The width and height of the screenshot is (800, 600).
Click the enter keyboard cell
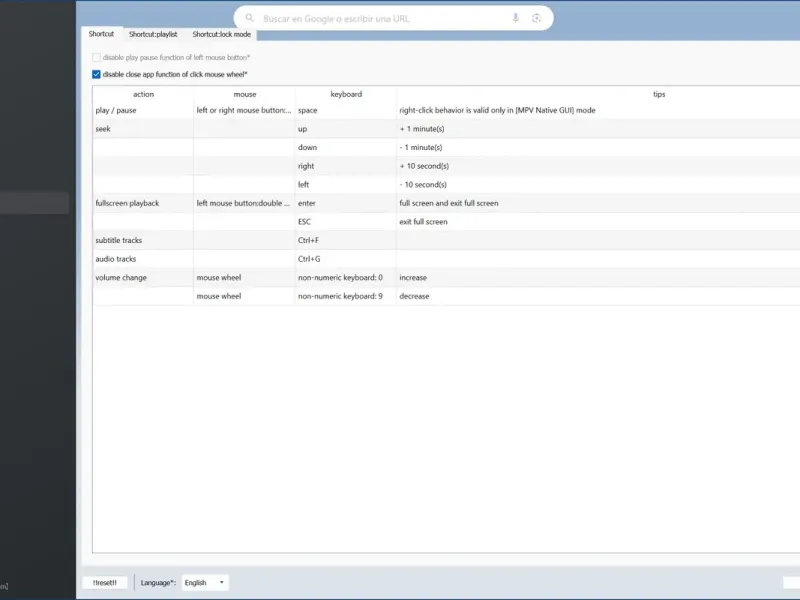point(346,203)
